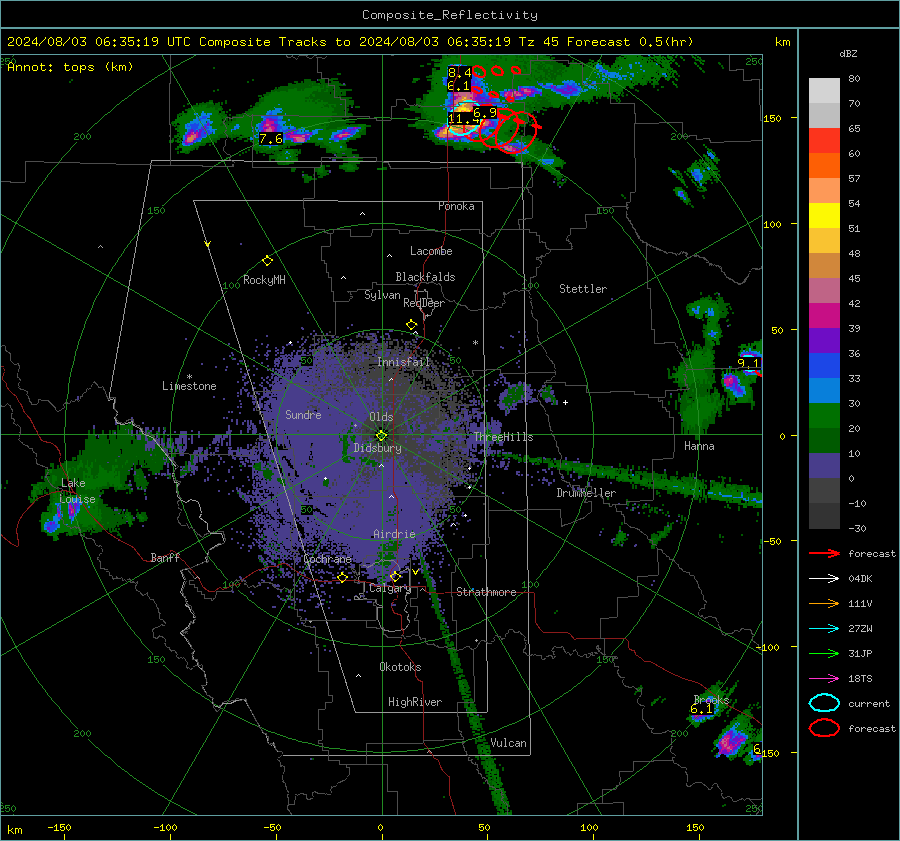900x841 pixels.
Task: Pick the purple swatch in dBZ scale
Action: (x=824, y=340)
